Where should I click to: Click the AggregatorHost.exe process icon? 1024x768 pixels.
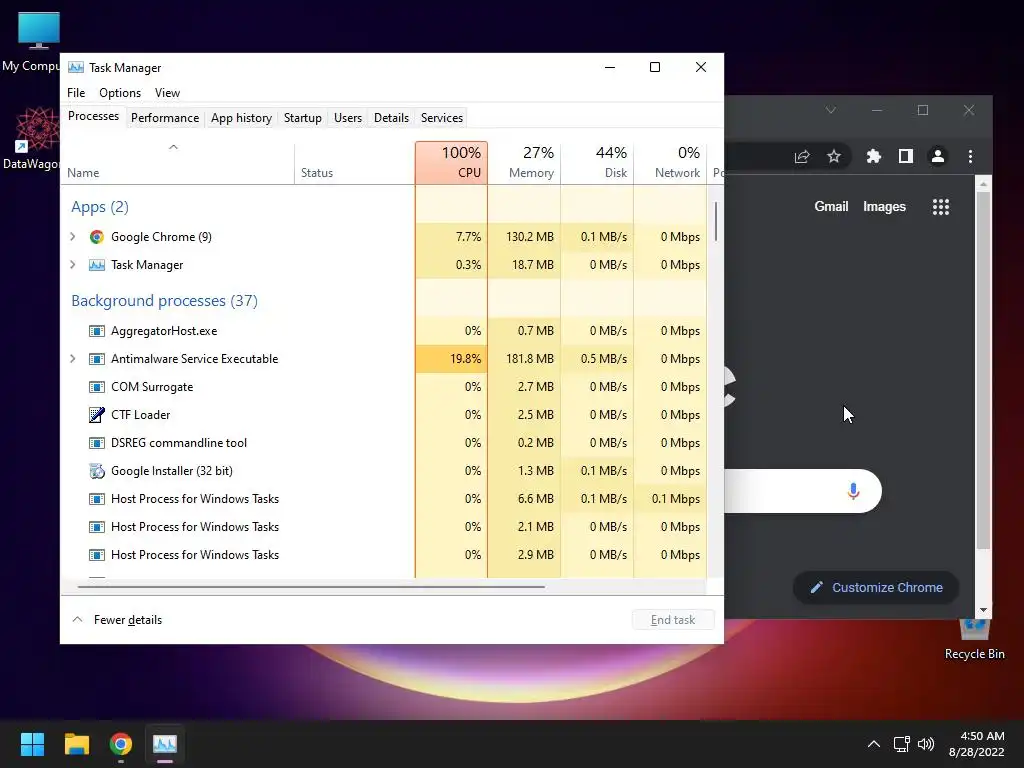tap(97, 331)
